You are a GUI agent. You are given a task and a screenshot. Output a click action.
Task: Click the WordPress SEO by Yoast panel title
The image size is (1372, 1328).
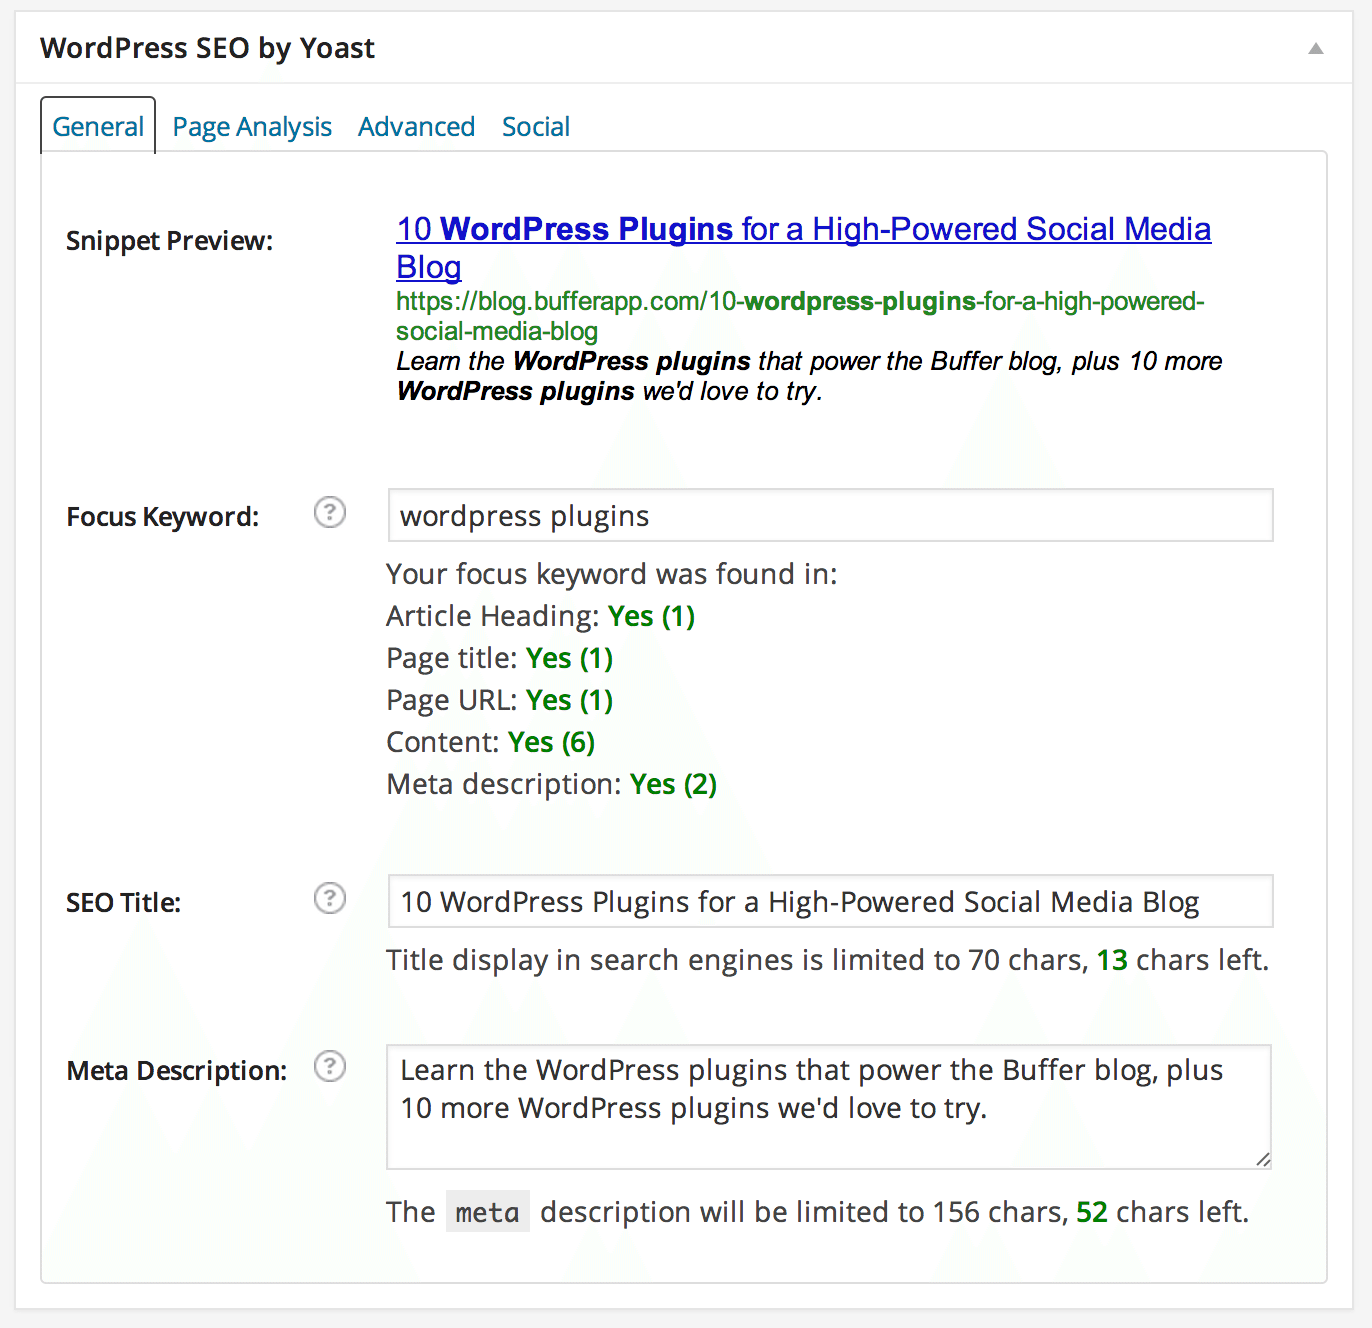207,47
